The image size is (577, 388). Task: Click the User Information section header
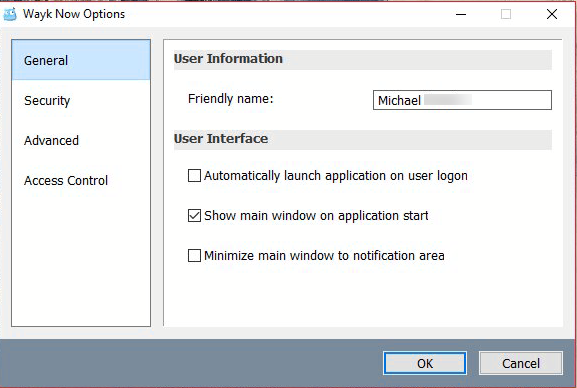[x=362, y=59]
